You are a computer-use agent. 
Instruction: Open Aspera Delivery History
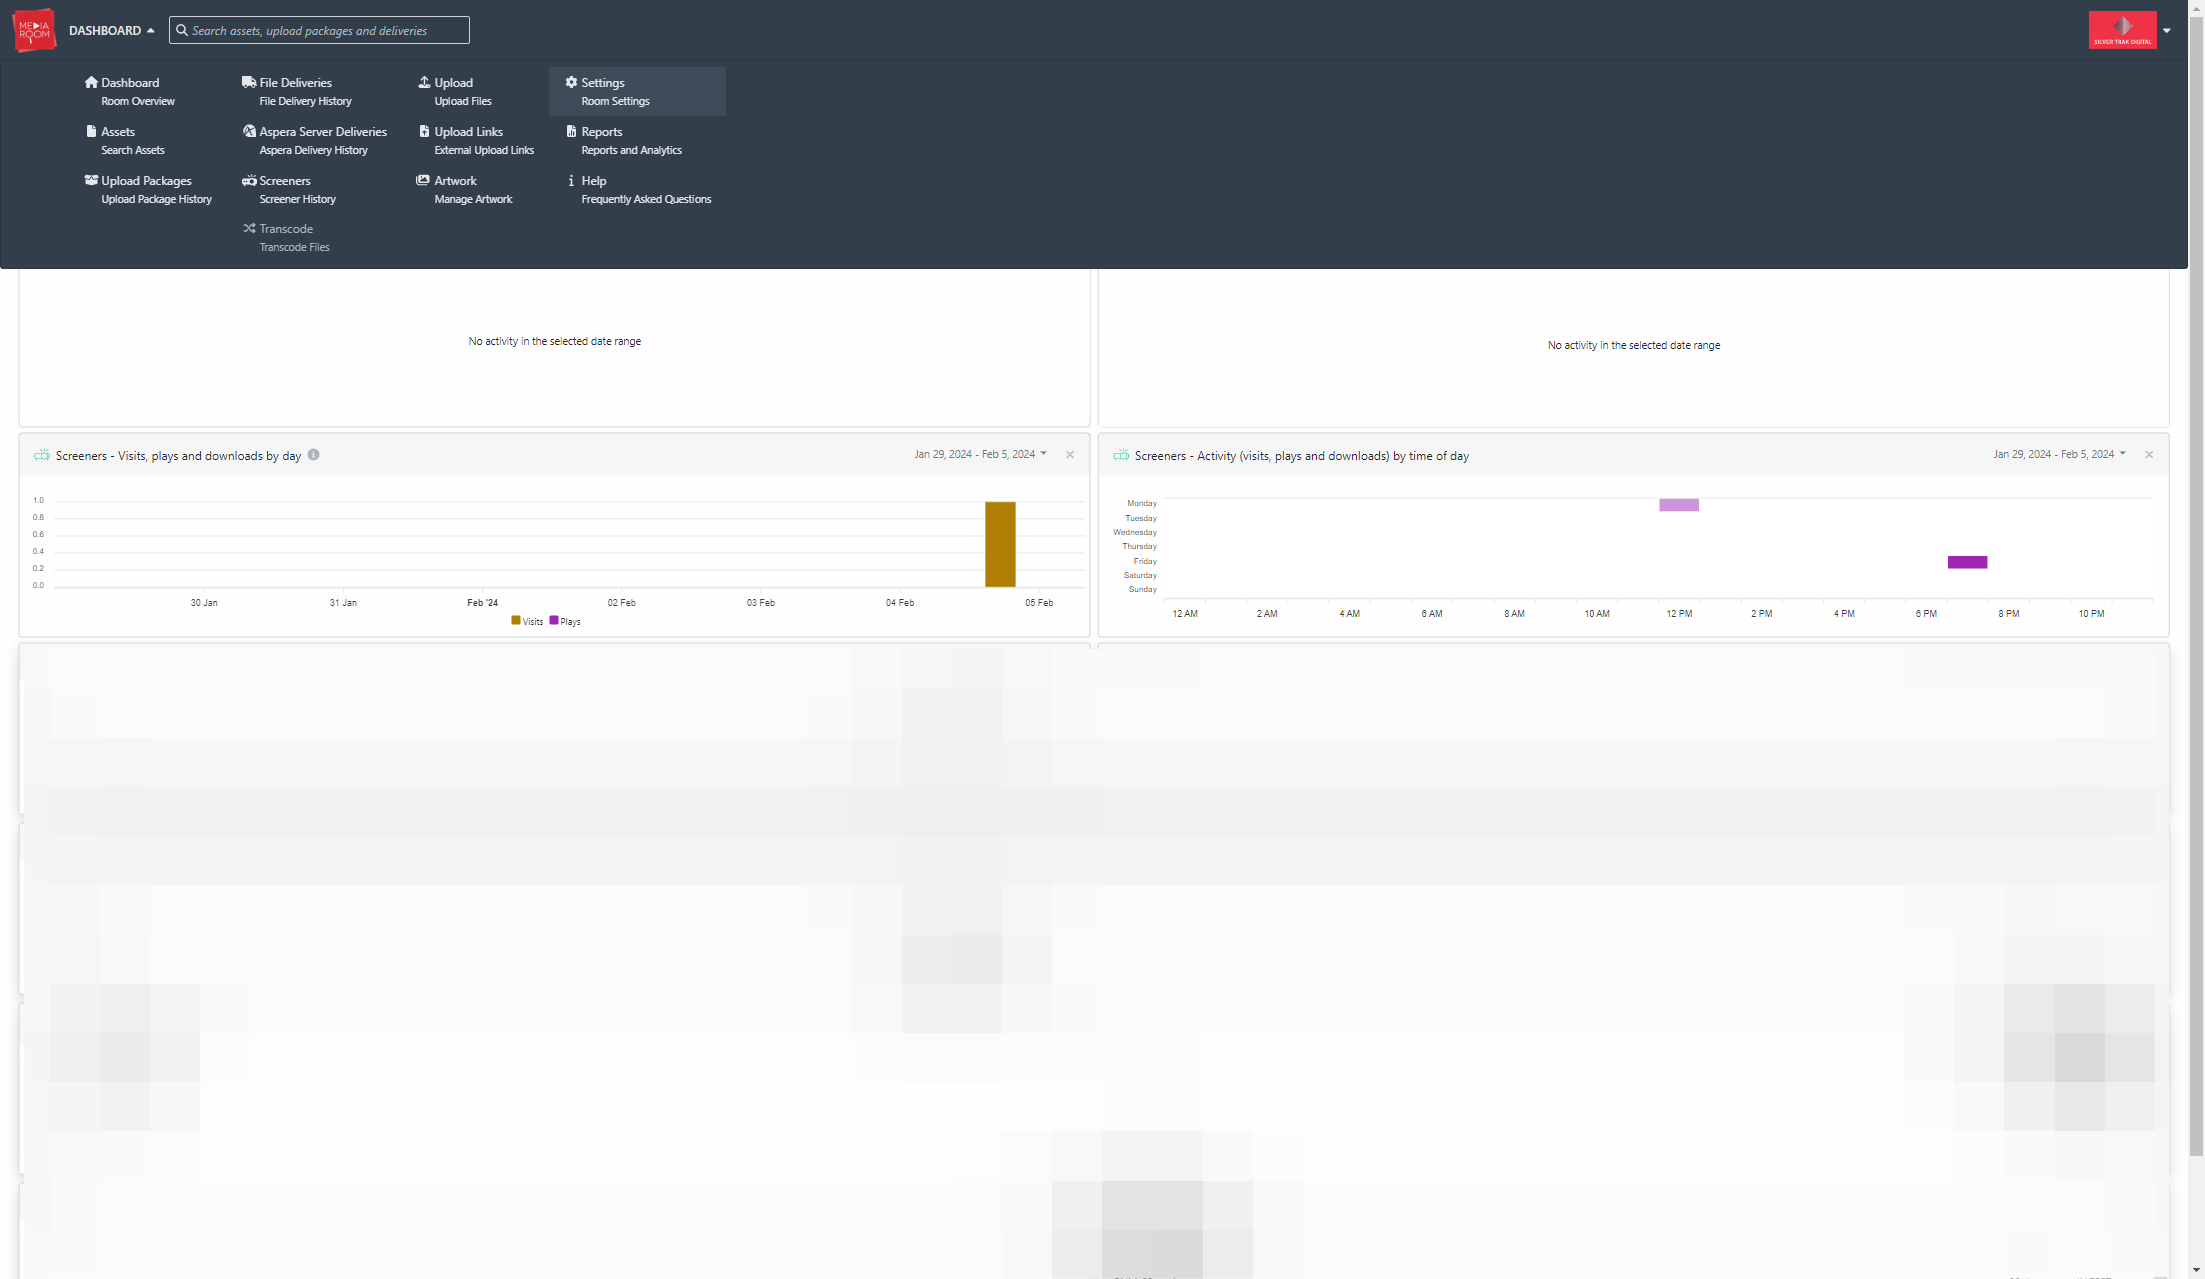click(x=313, y=150)
